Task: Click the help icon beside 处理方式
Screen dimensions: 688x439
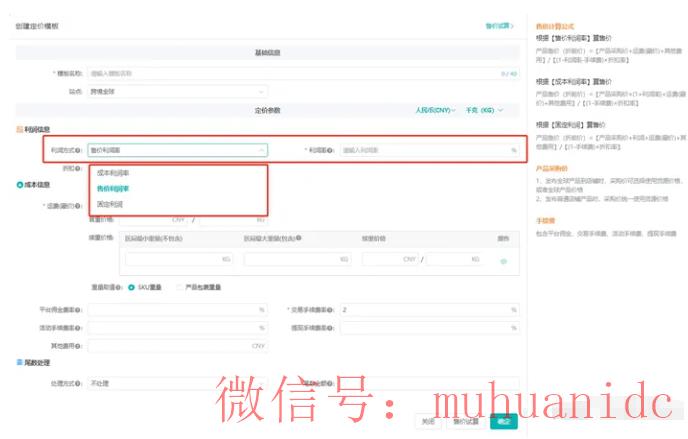Action: tap(78, 384)
